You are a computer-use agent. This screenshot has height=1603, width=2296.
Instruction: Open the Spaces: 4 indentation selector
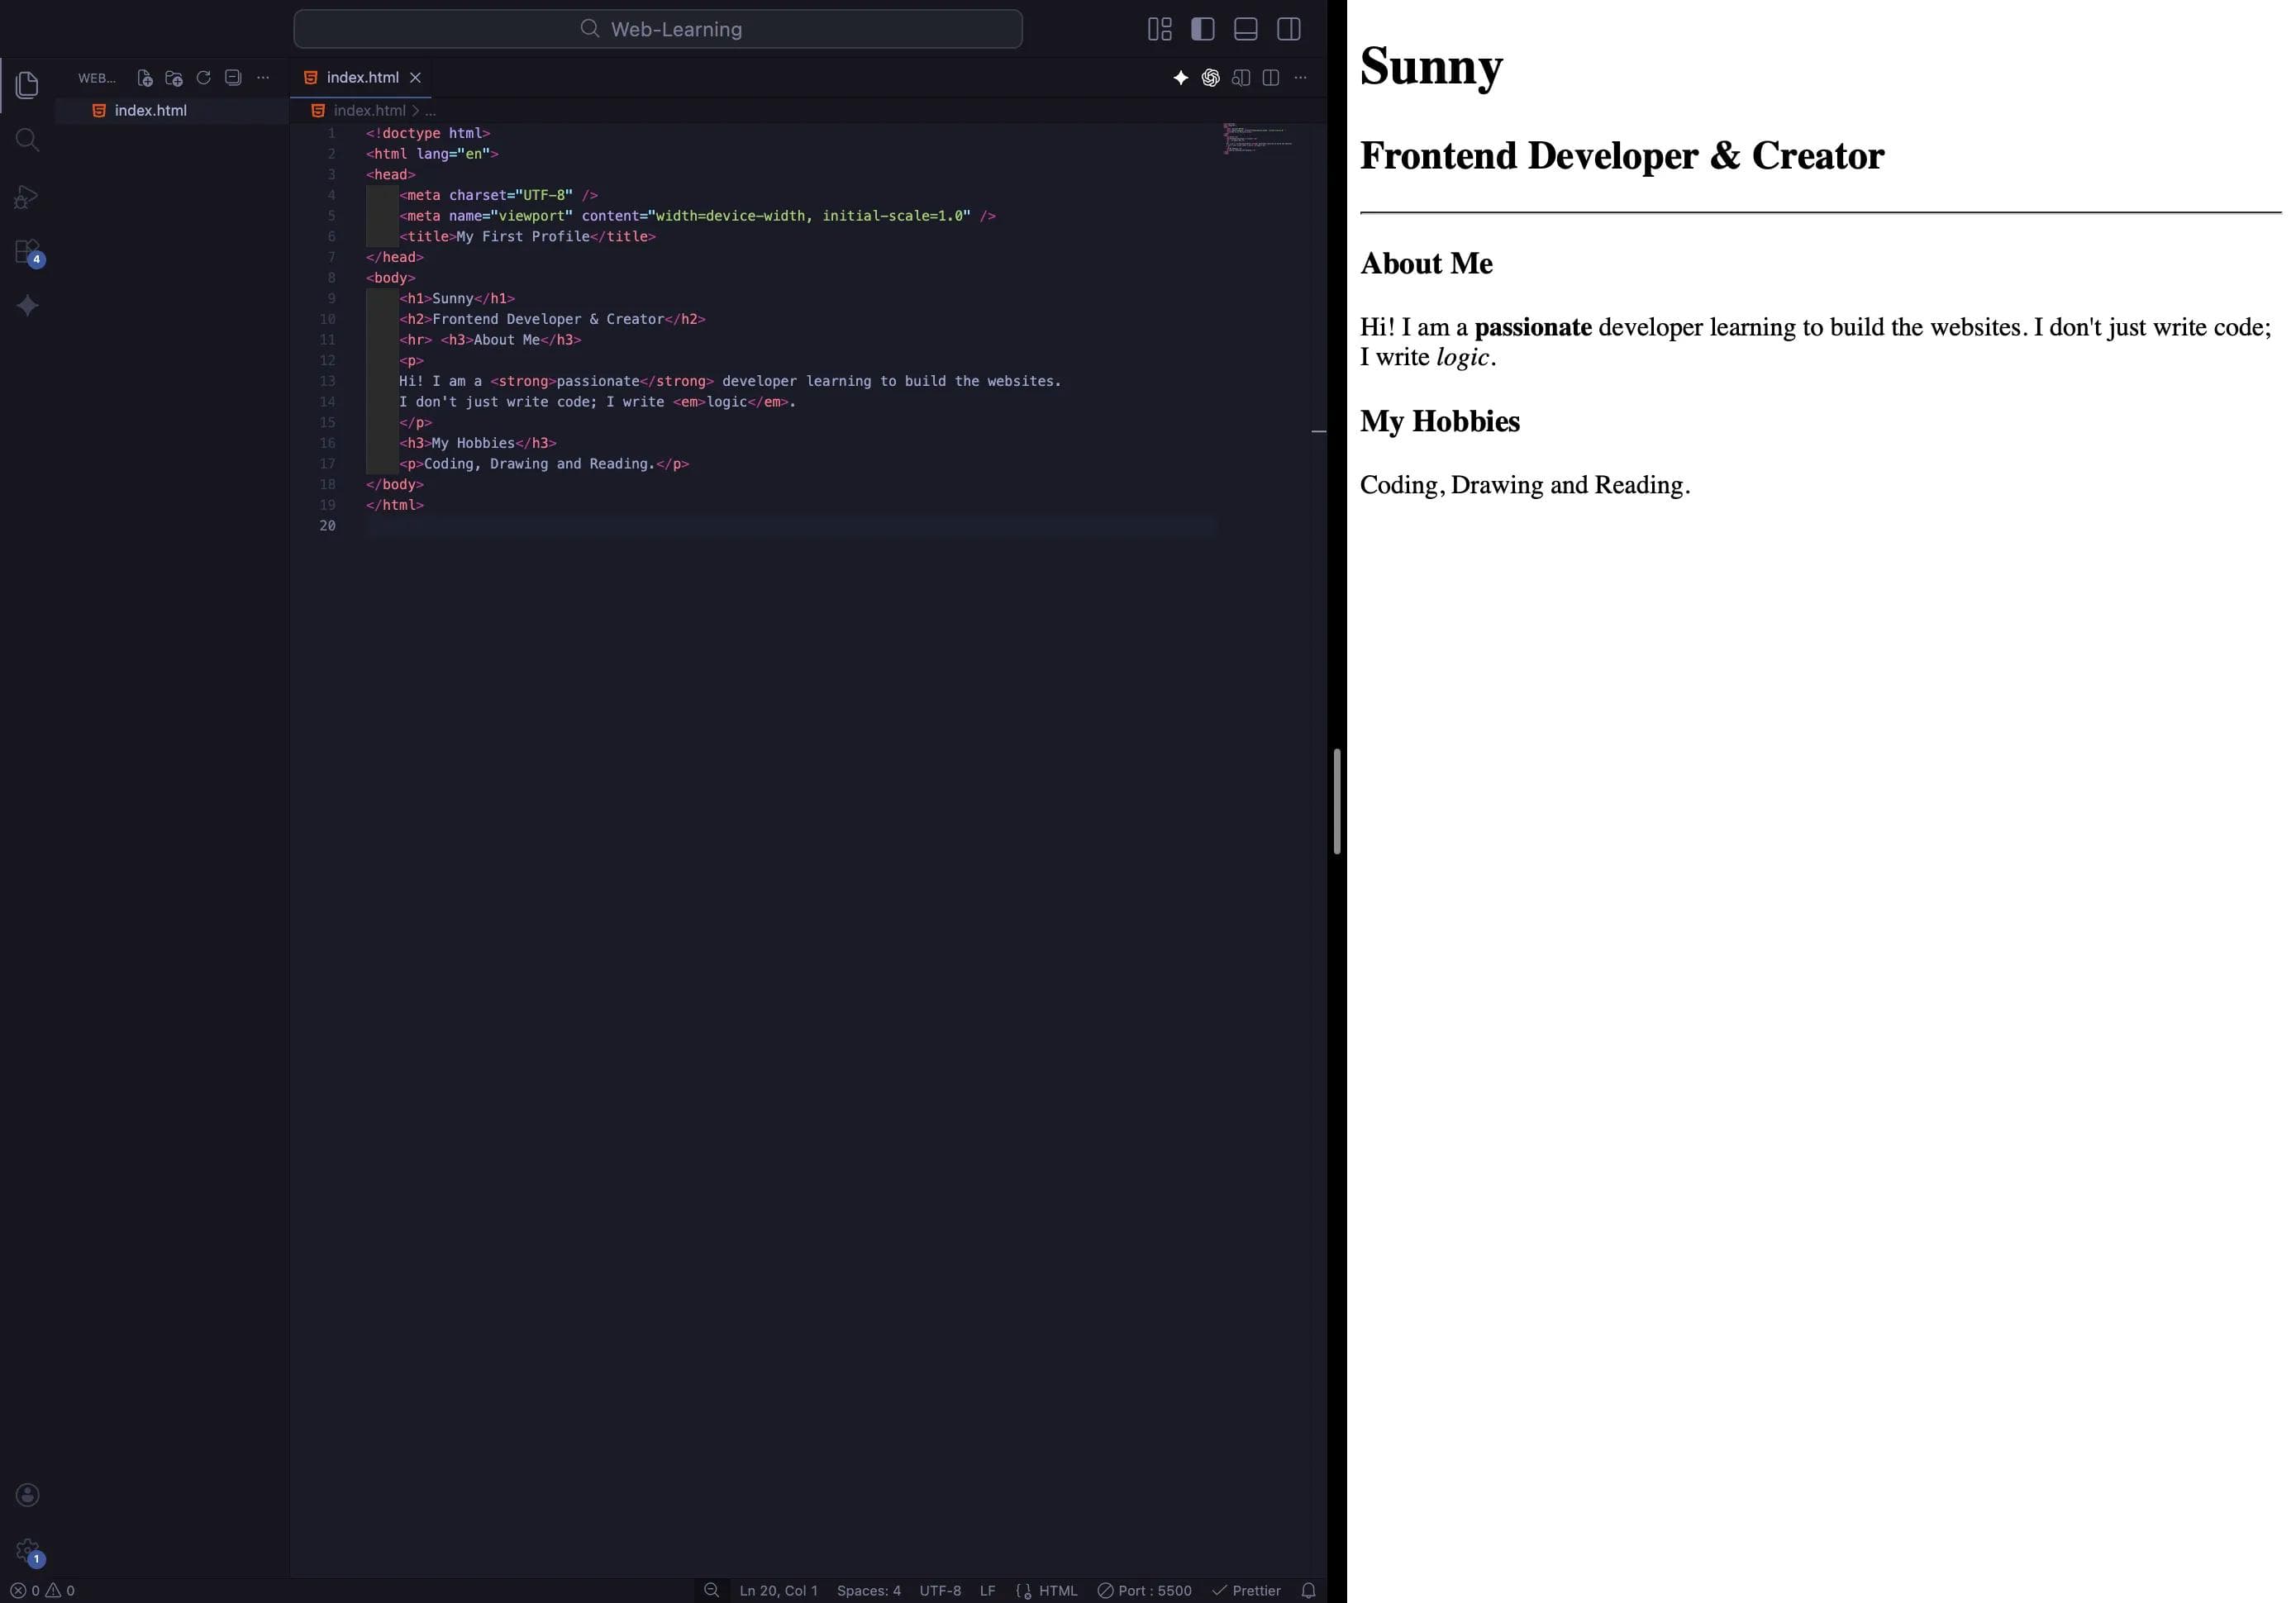[x=868, y=1590]
